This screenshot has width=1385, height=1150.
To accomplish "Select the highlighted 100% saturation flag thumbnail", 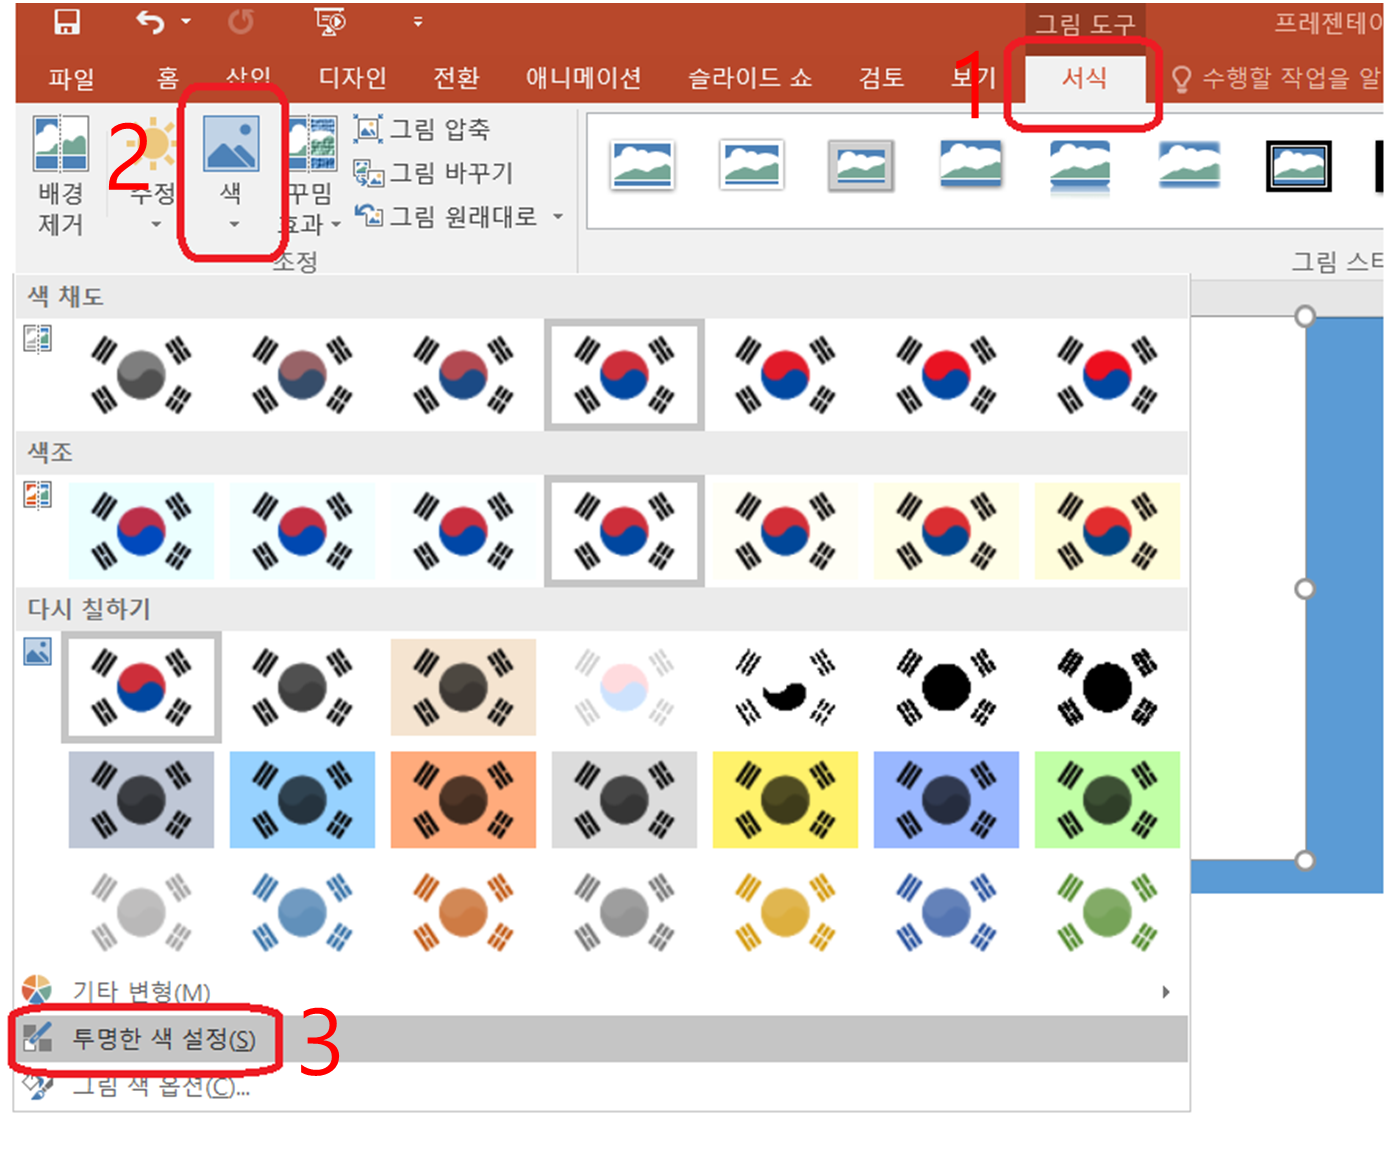I will coord(624,375).
